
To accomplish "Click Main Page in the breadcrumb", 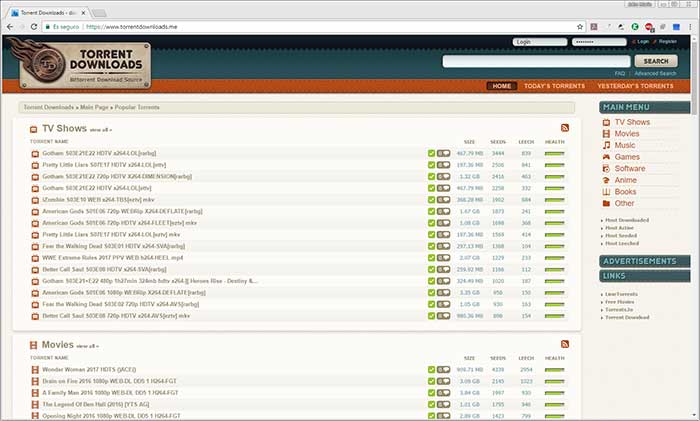I will 94,107.
